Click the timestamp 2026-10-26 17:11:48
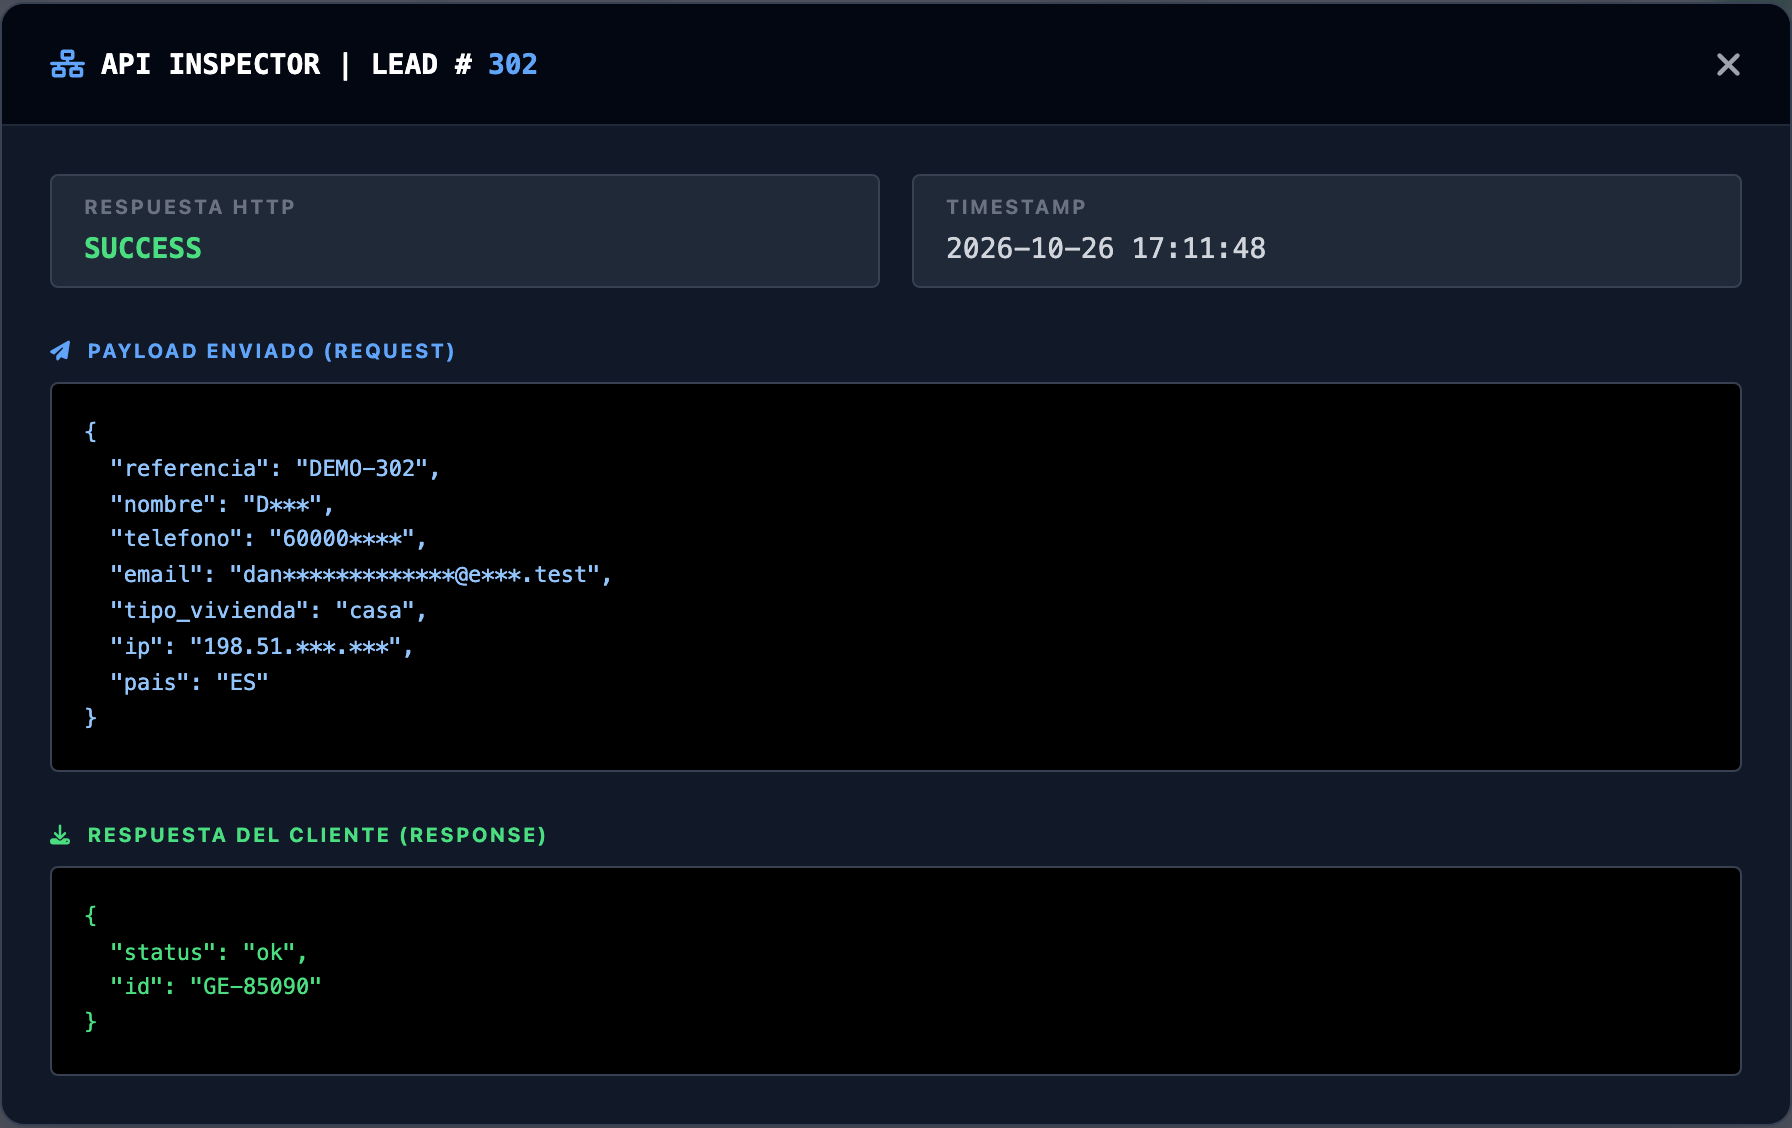1792x1128 pixels. 1106,248
